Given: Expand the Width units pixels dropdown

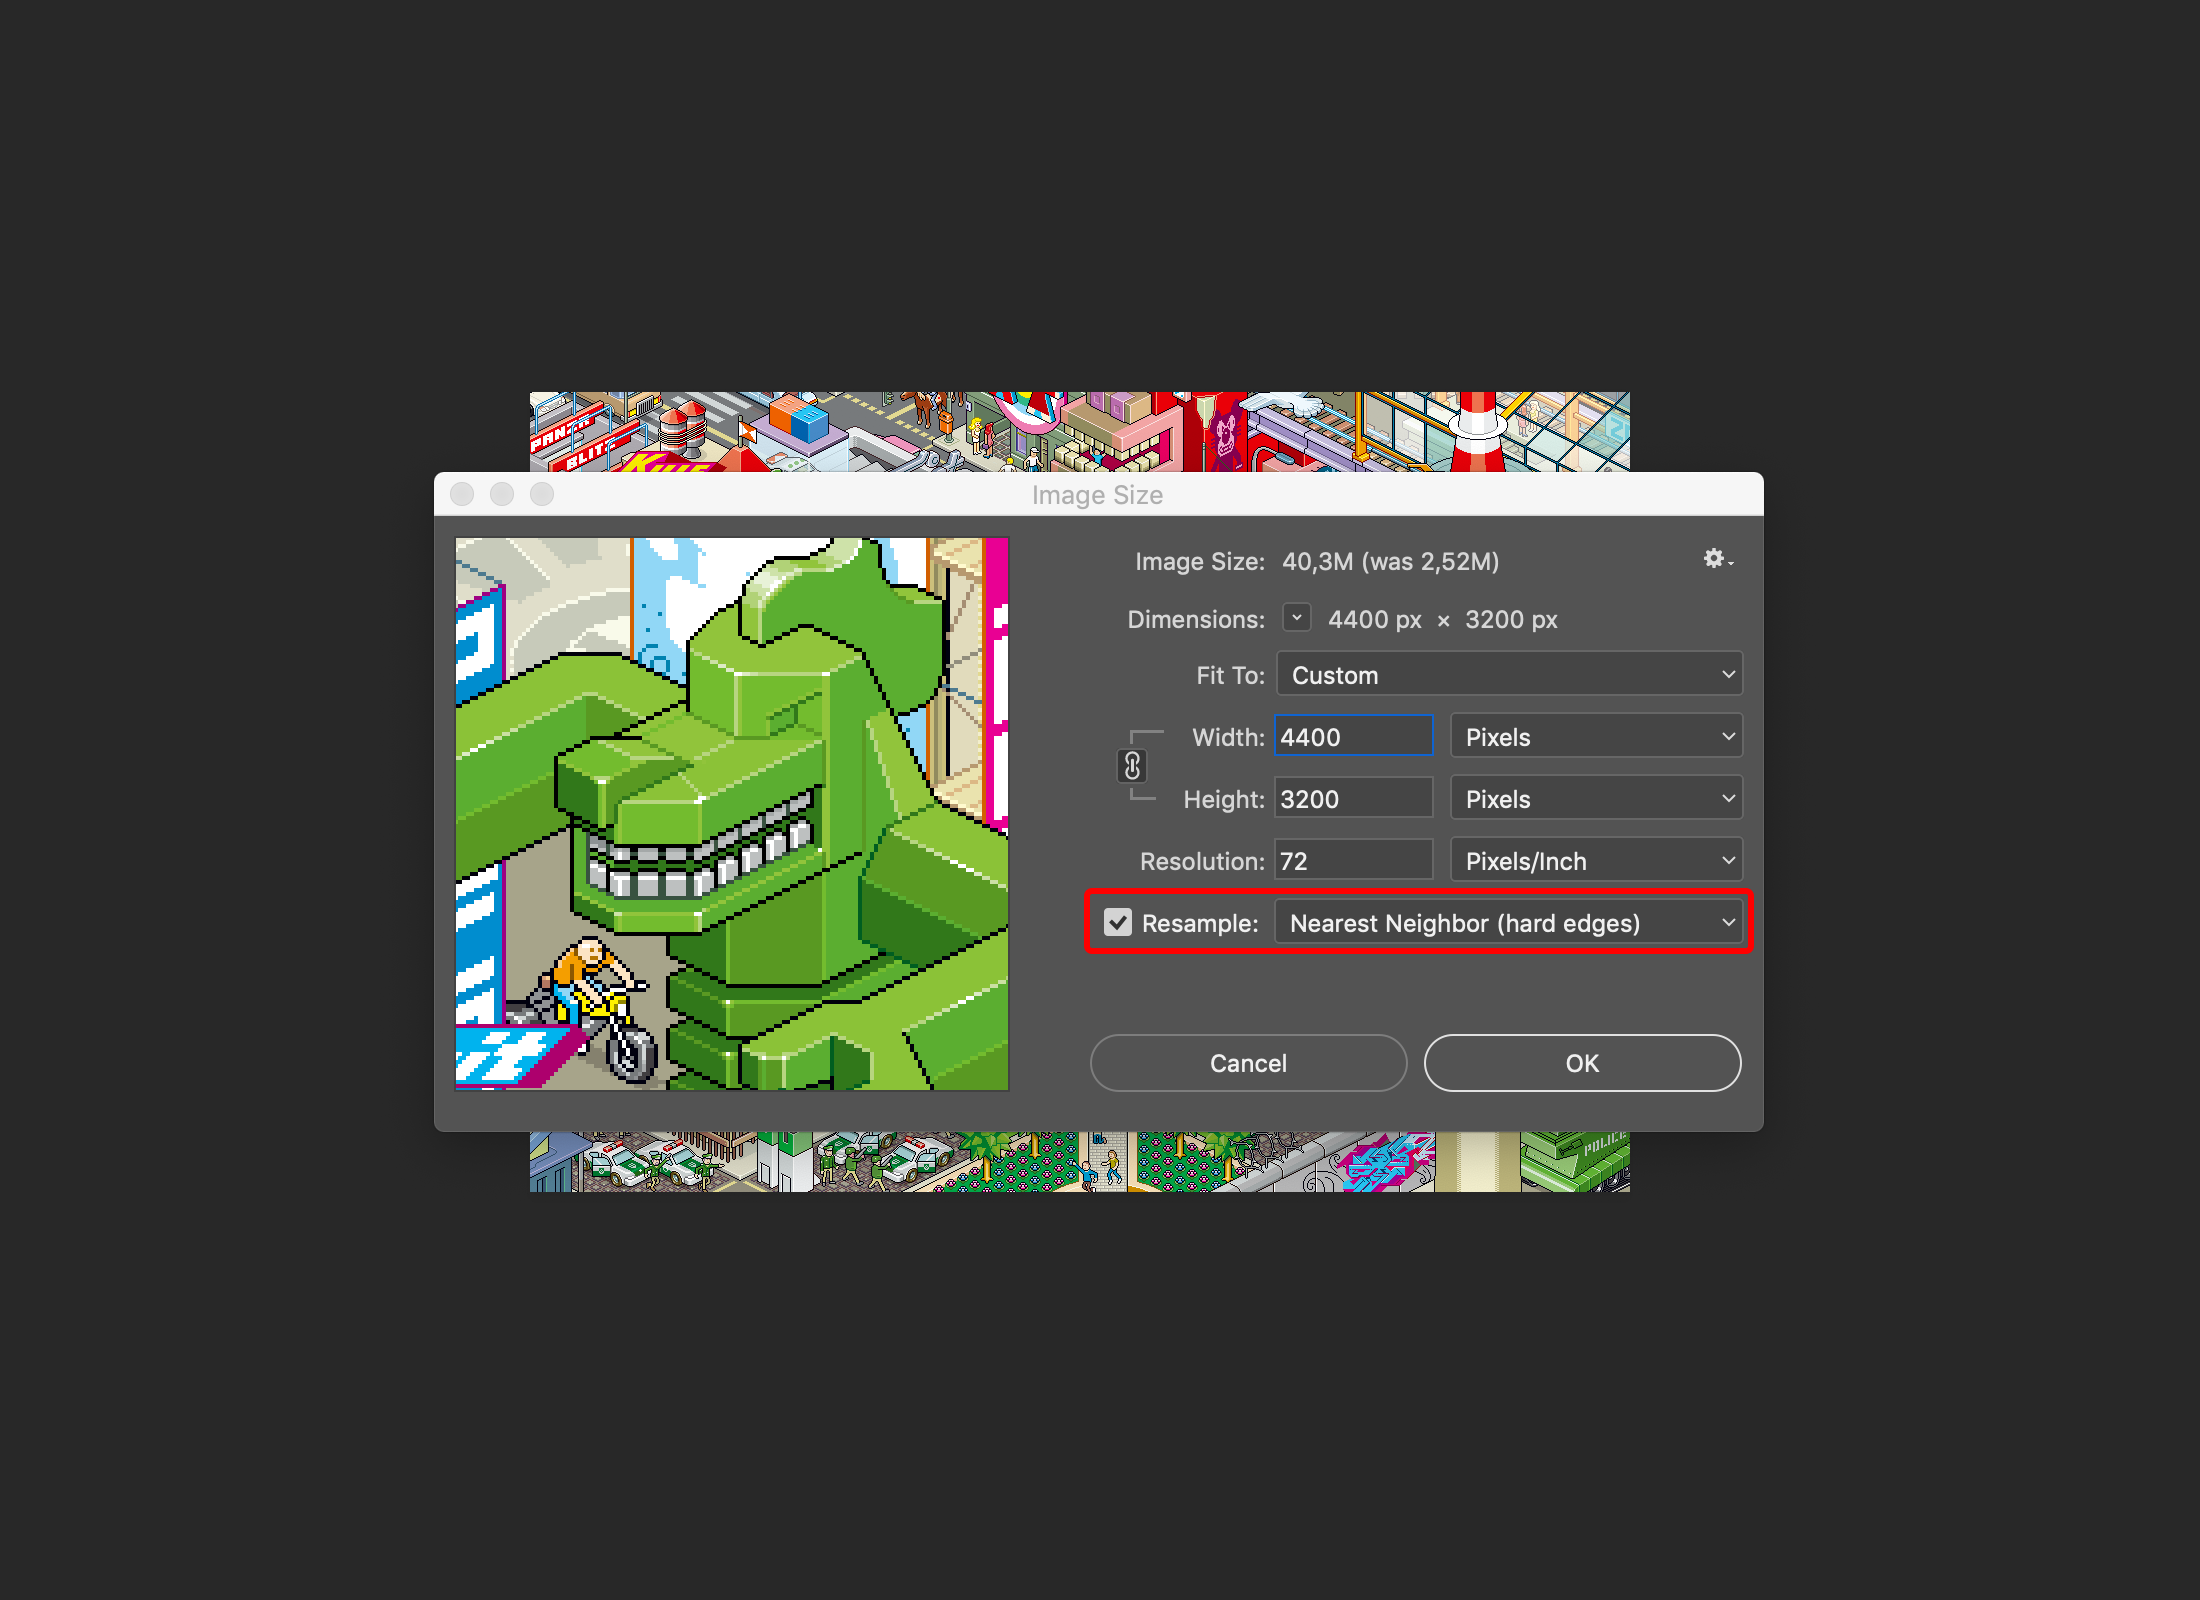Looking at the screenshot, I should coord(1595,738).
